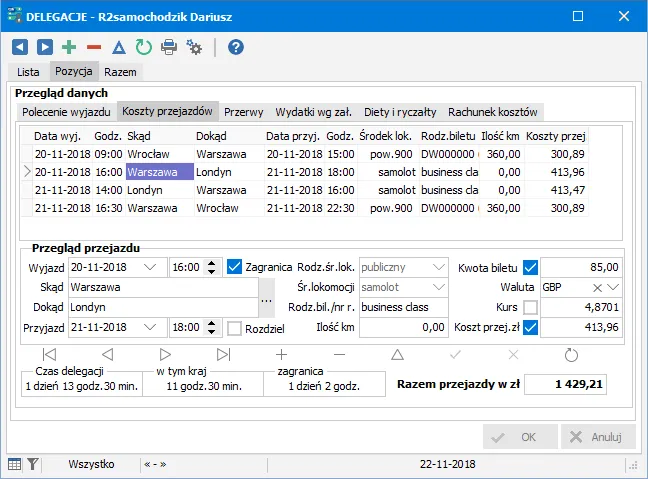
Task: Switch to the Diety i ryczałty tab
Action: pyautogui.click(x=393, y=112)
